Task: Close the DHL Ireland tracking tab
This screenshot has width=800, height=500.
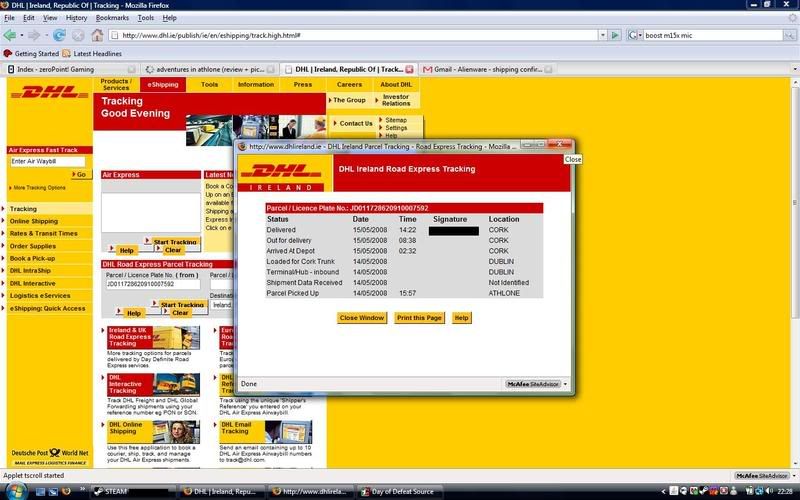Action: 409,69
